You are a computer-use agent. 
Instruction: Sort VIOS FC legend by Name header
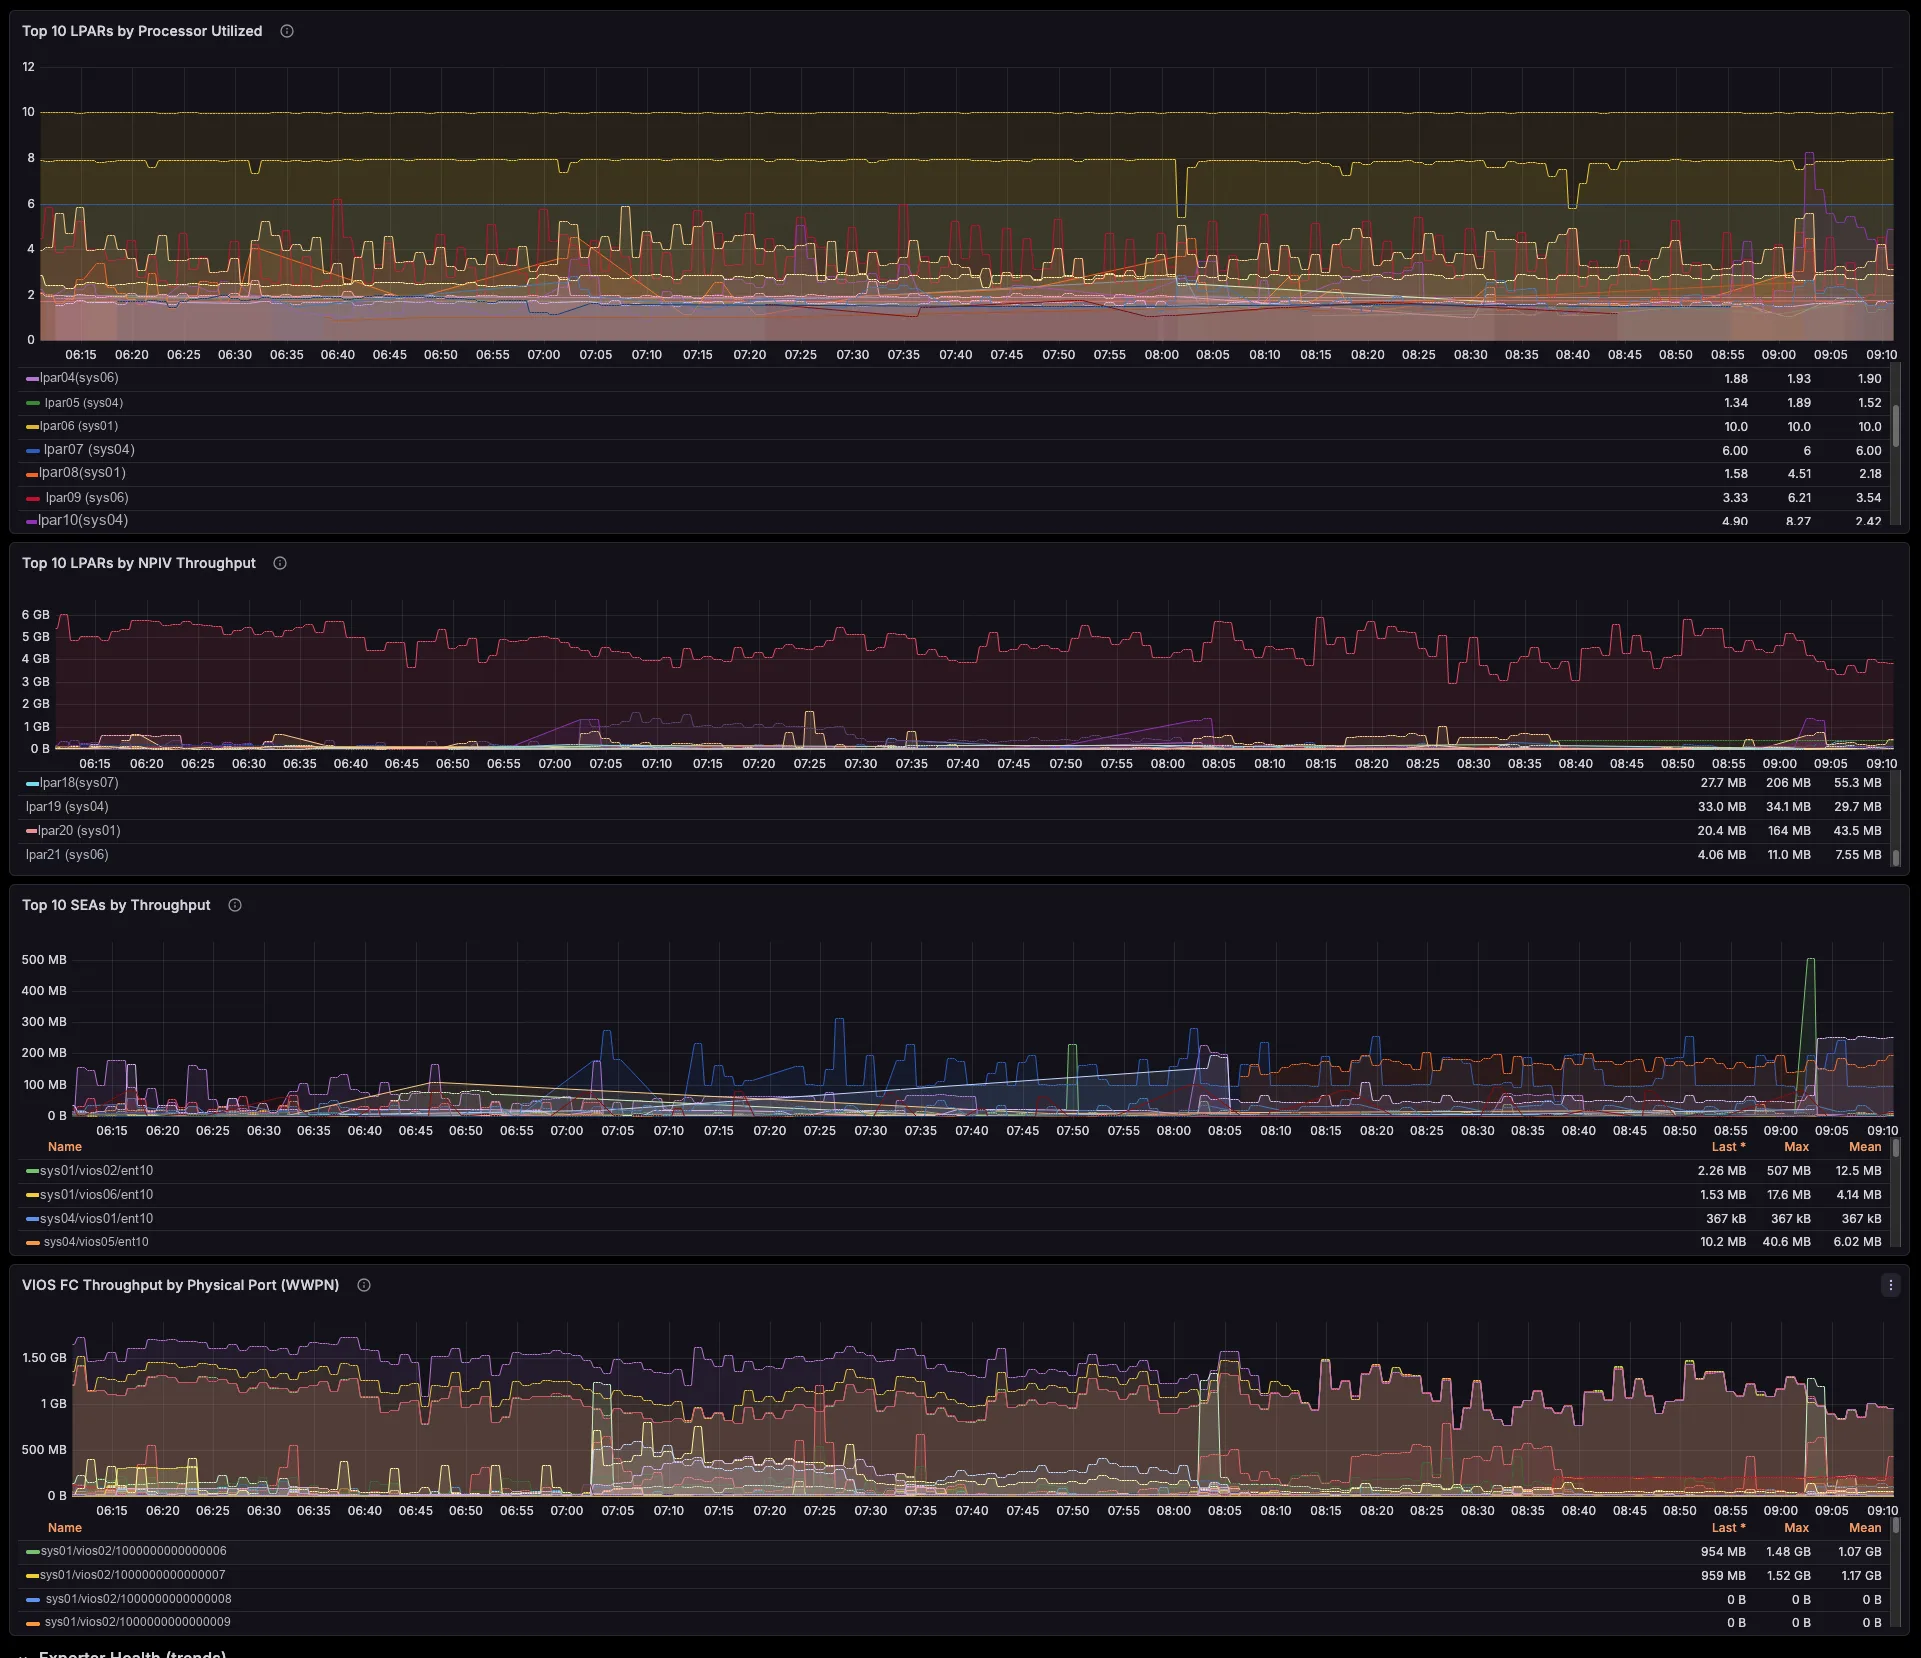click(65, 1528)
